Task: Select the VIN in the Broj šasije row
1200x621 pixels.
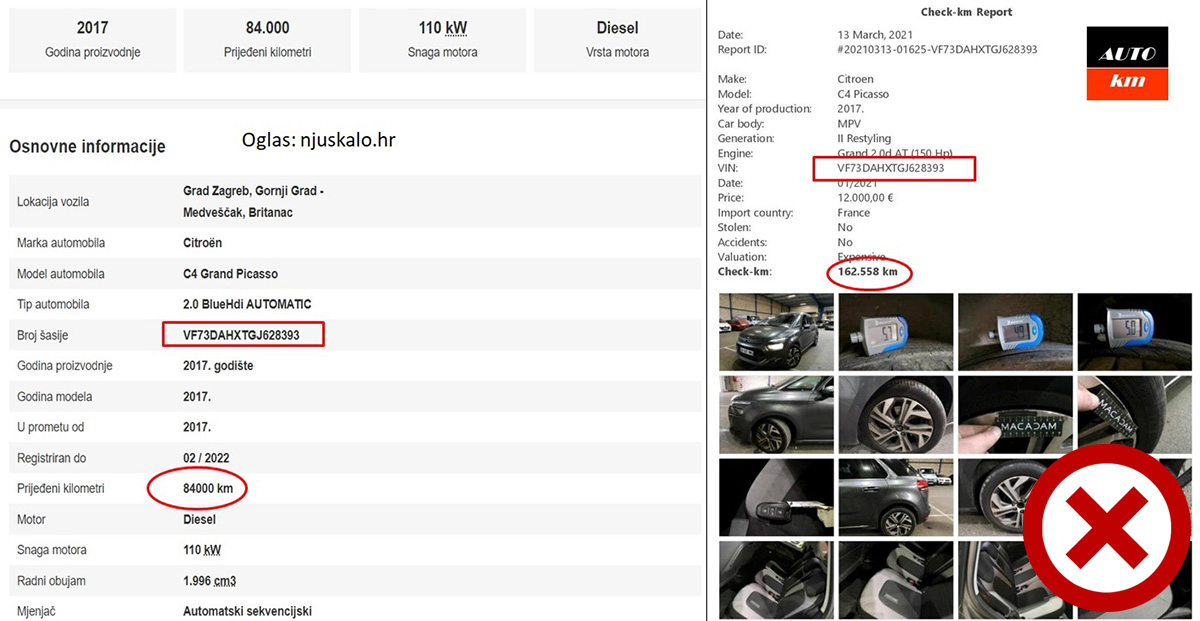Action: pyautogui.click(x=244, y=335)
